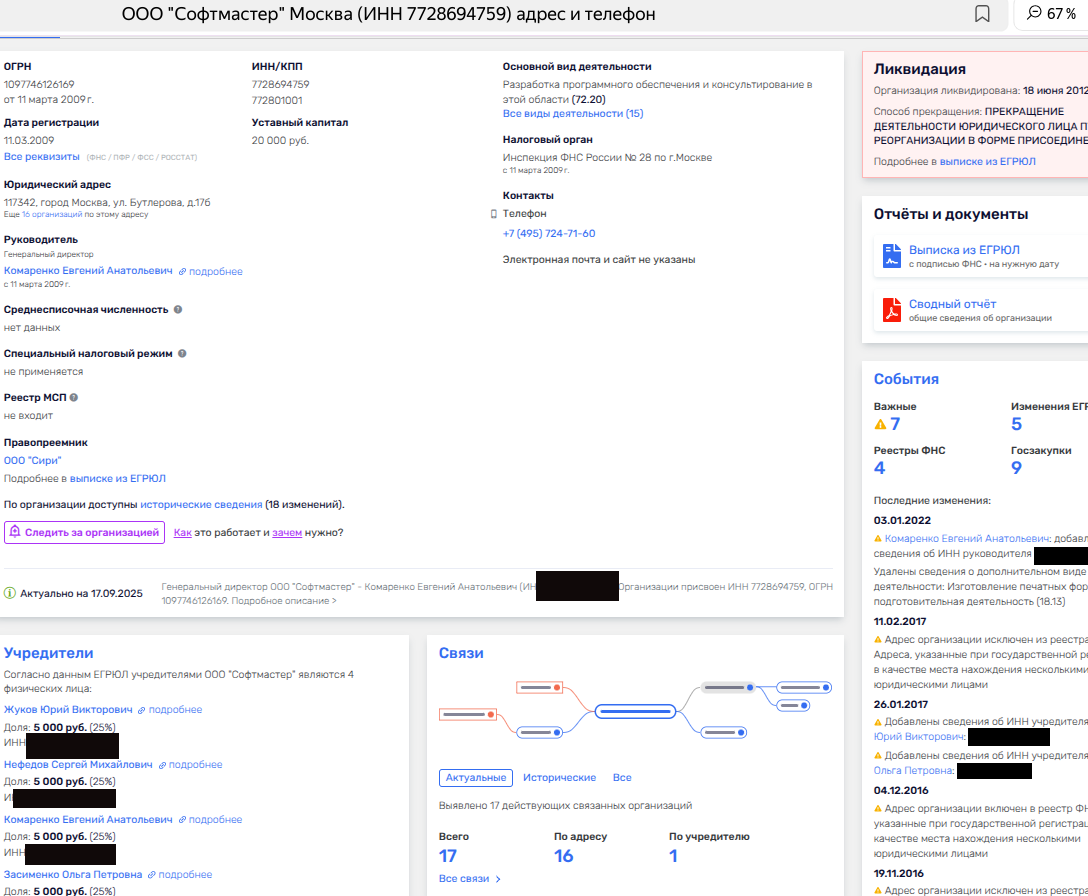Open the 67% zoom control
The height and width of the screenshot is (896, 1088).
coord(1050,14)
